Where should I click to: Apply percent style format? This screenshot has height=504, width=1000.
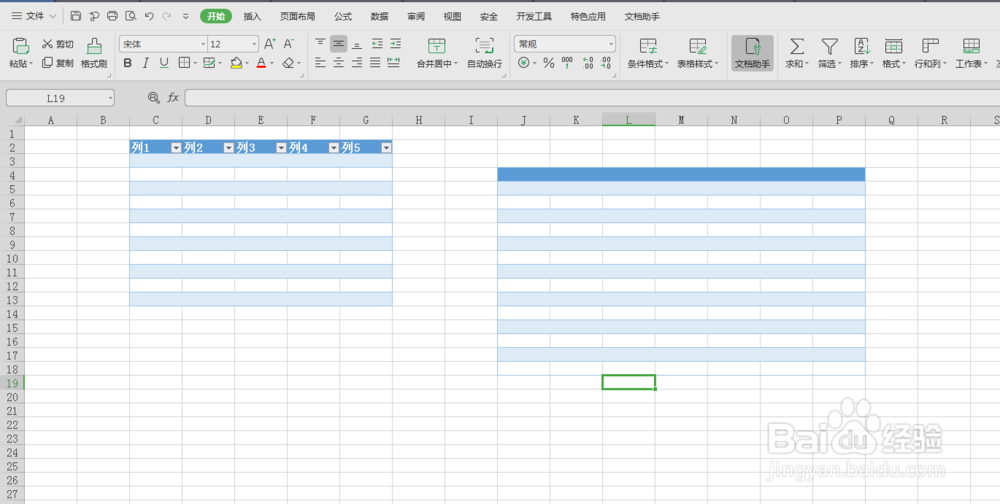[x=548, y=63]
